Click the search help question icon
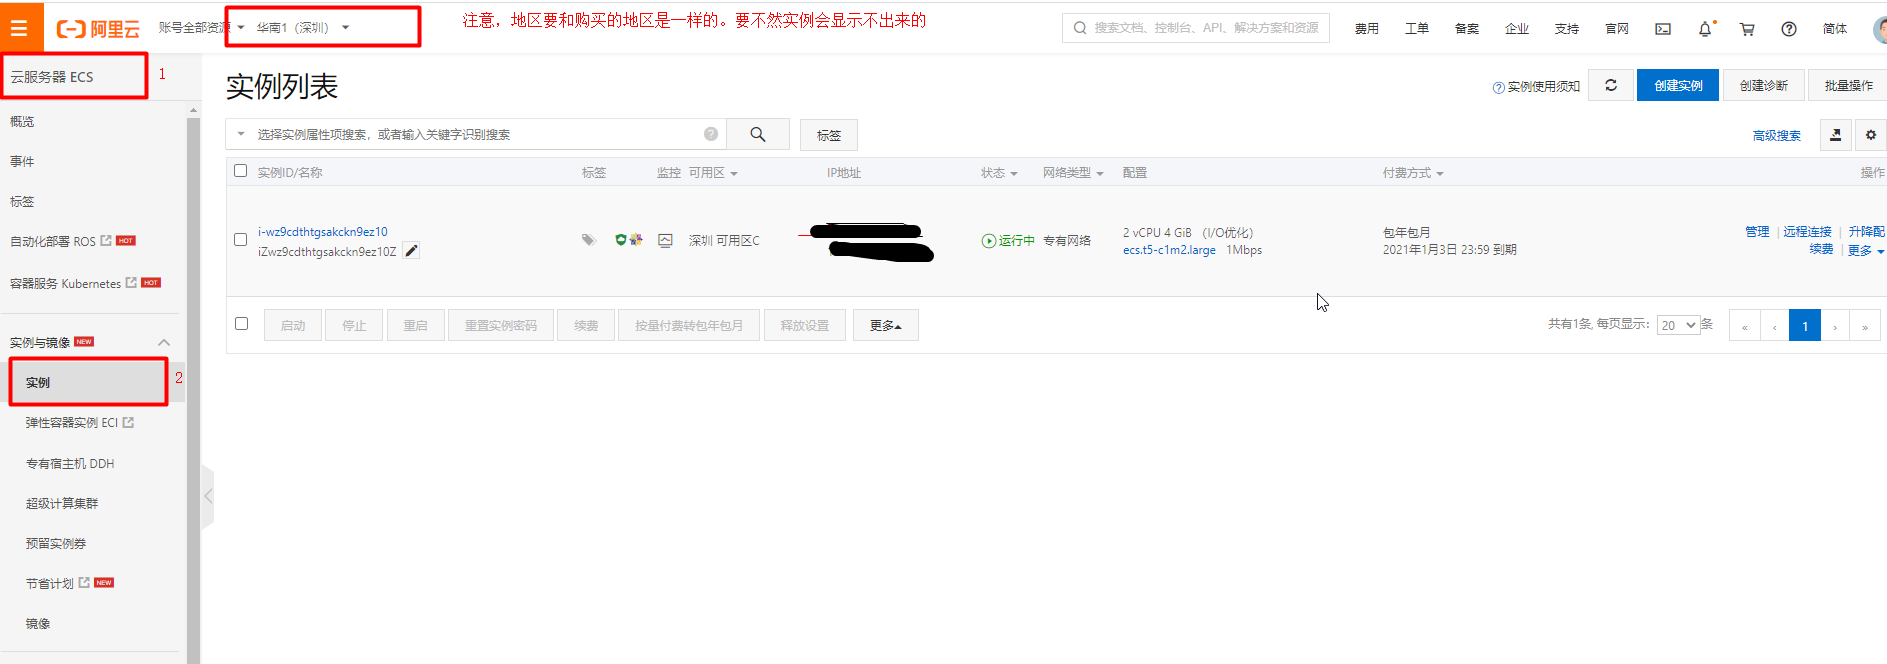 coord(711,134)
